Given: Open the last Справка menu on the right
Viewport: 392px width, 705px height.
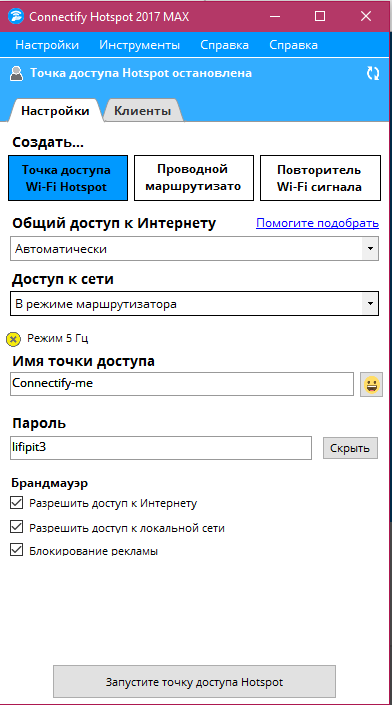Looking at the screenshot, I should (293, 45).
